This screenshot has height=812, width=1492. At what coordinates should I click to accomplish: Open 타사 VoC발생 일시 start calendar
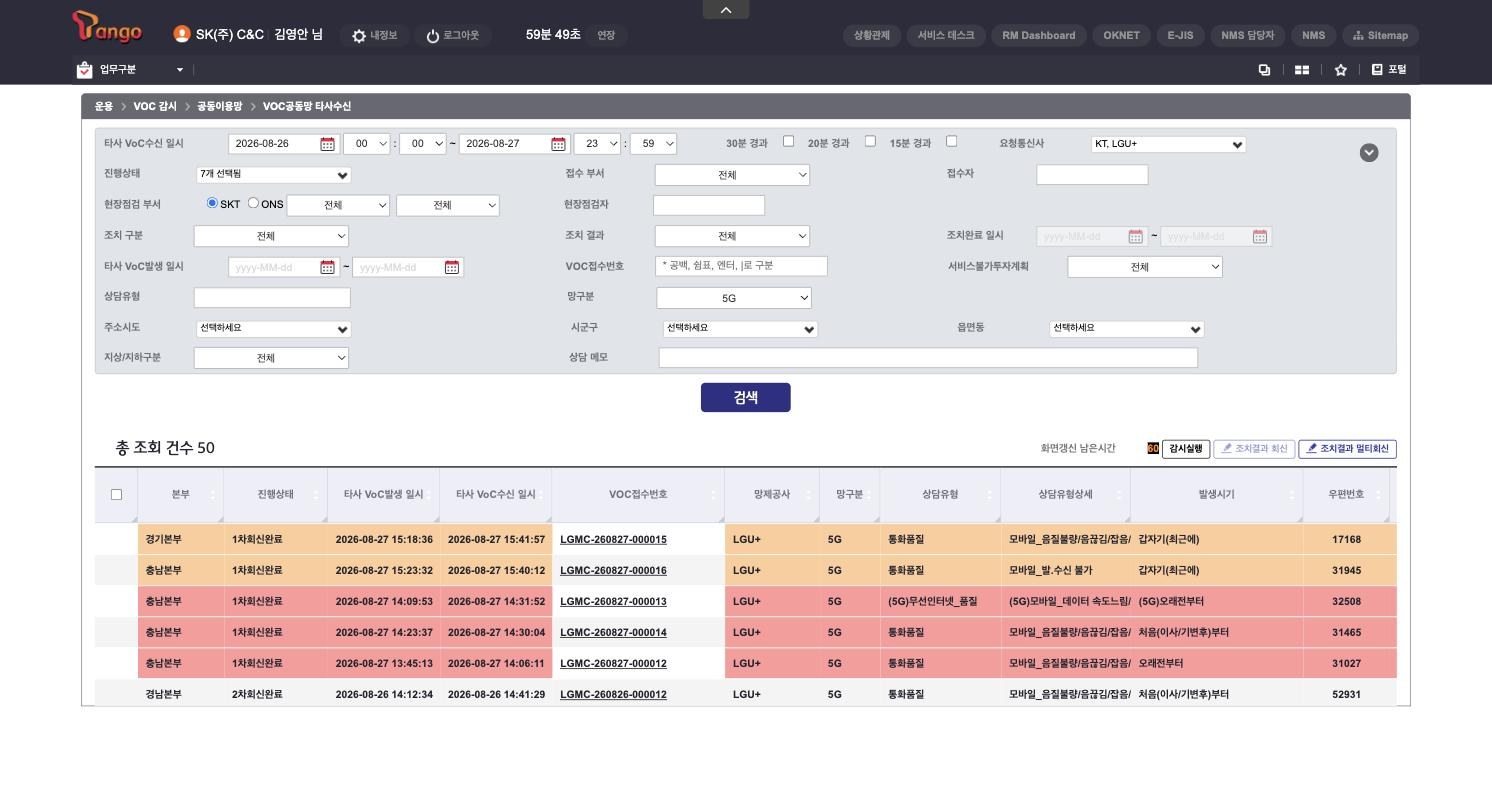point(327,267)
